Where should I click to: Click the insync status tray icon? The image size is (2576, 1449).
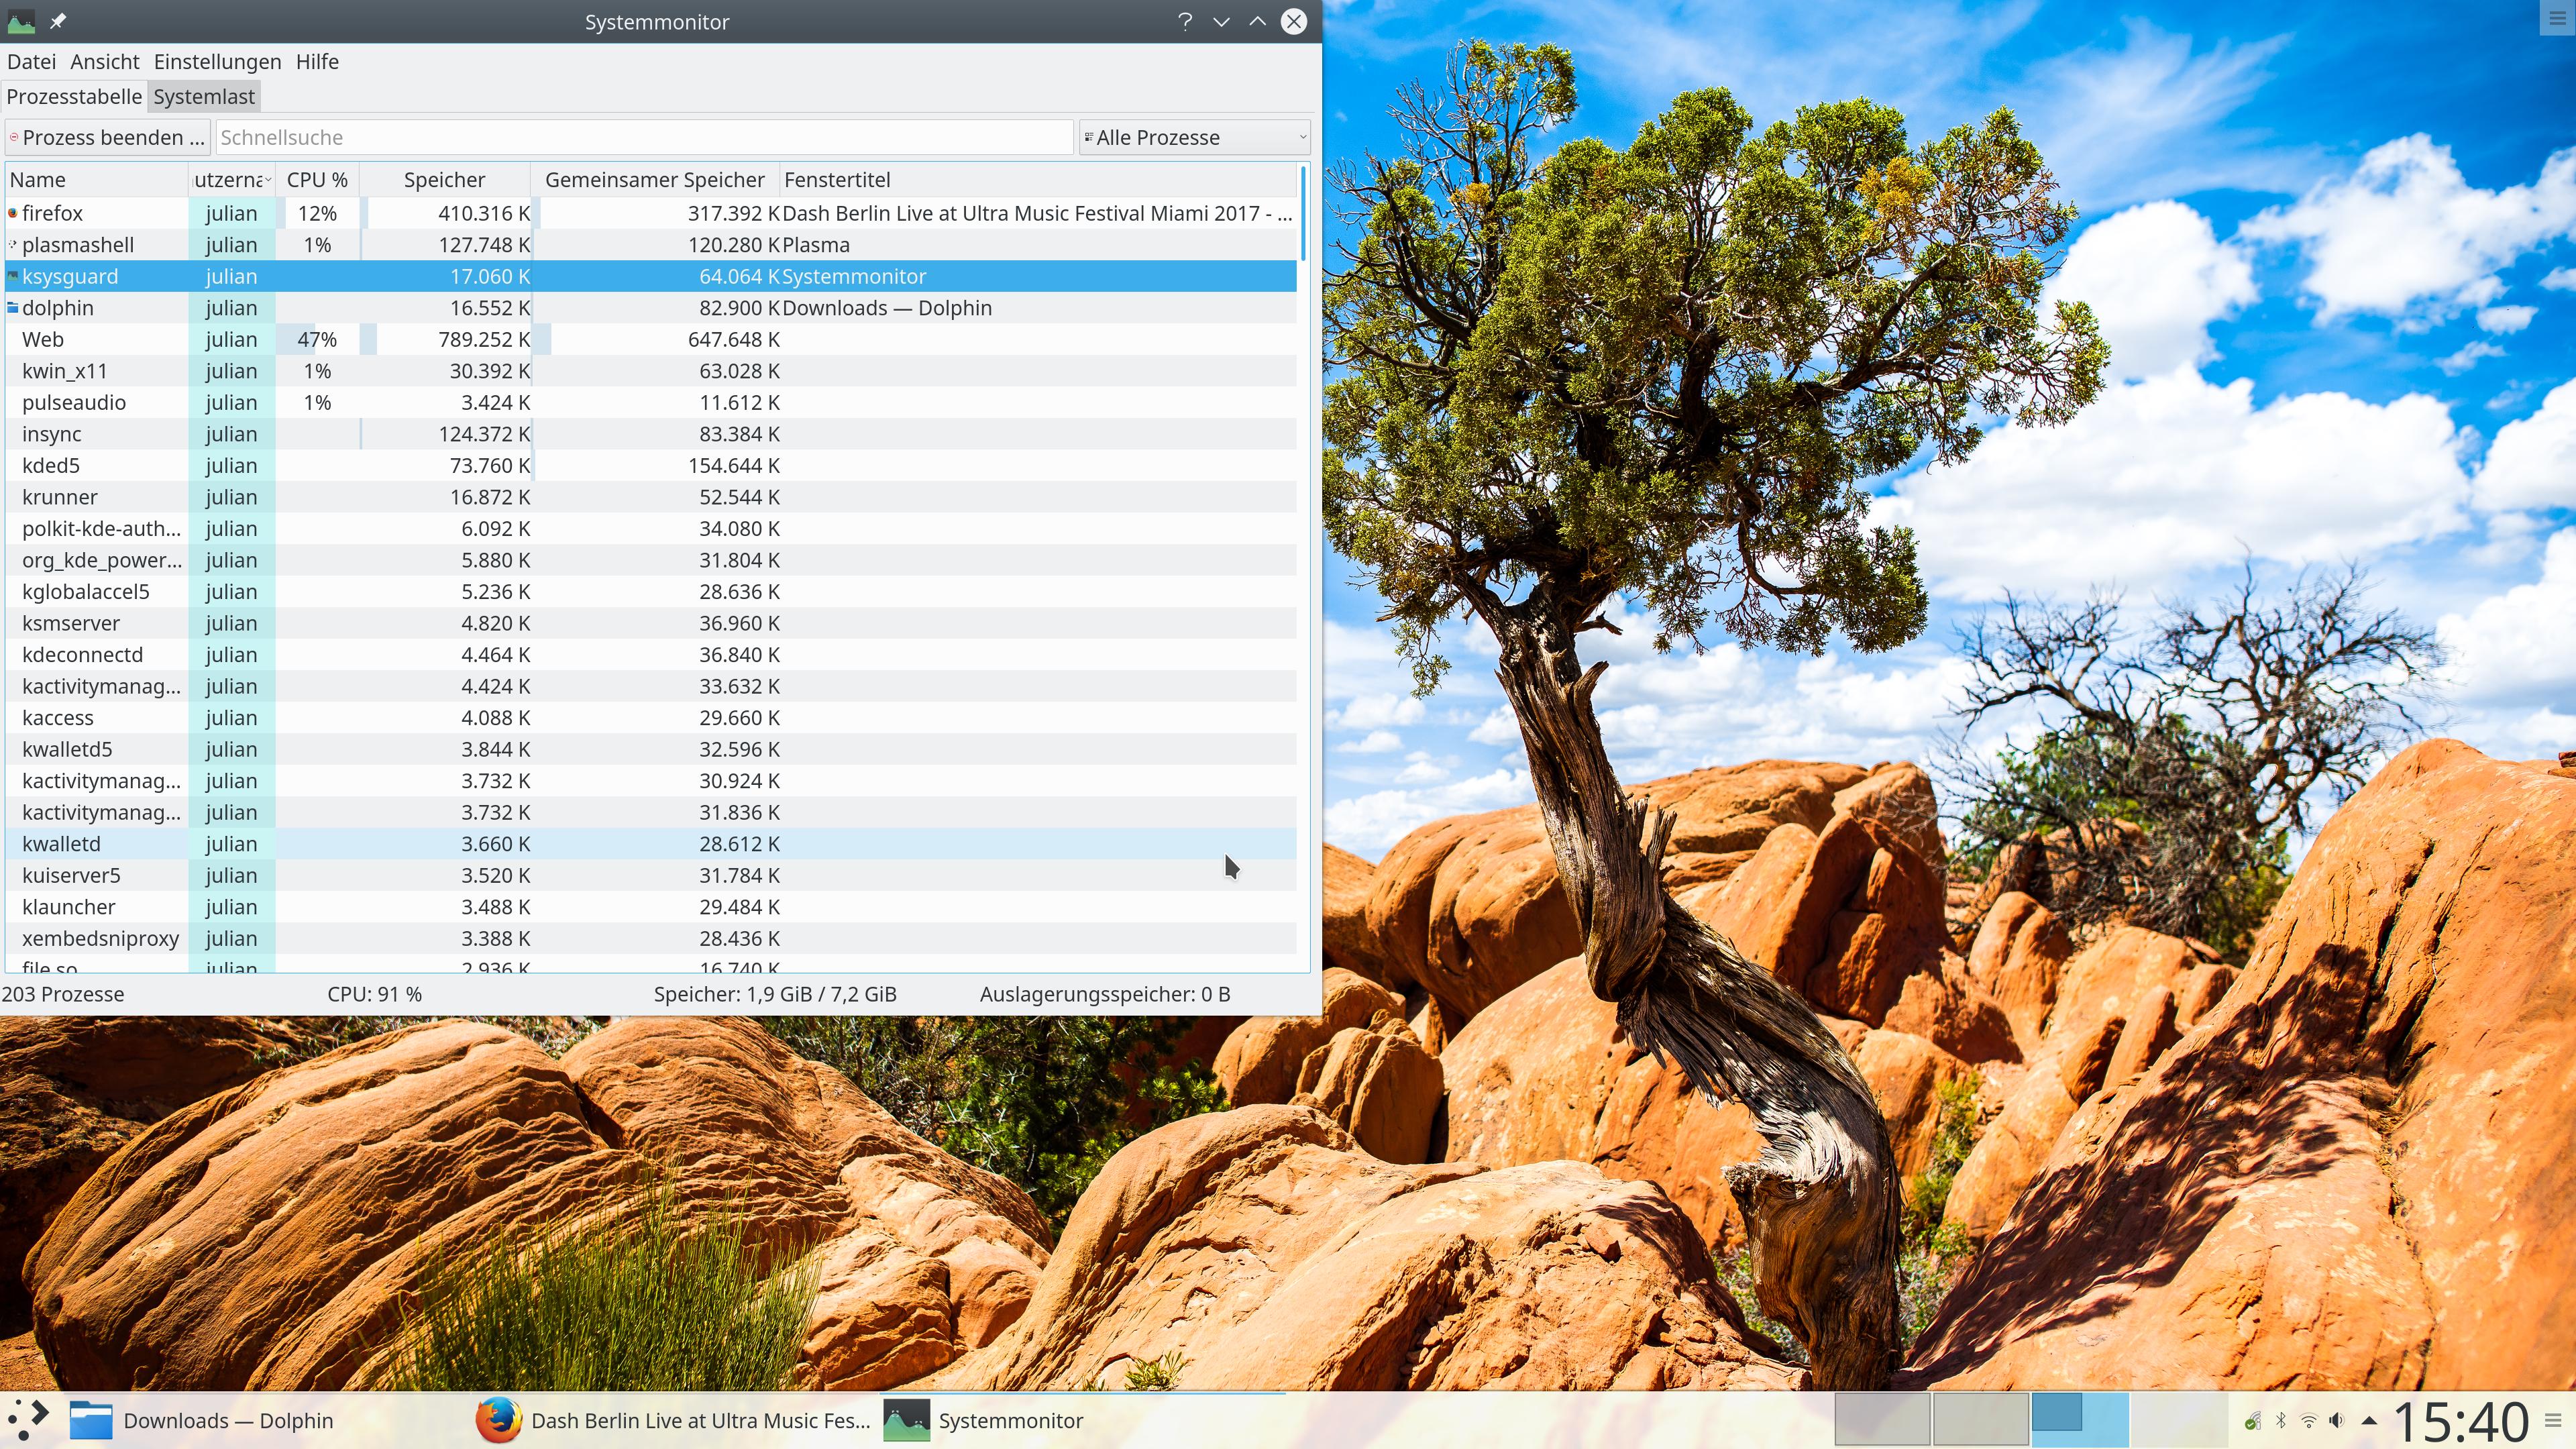pos(2252,1420)
